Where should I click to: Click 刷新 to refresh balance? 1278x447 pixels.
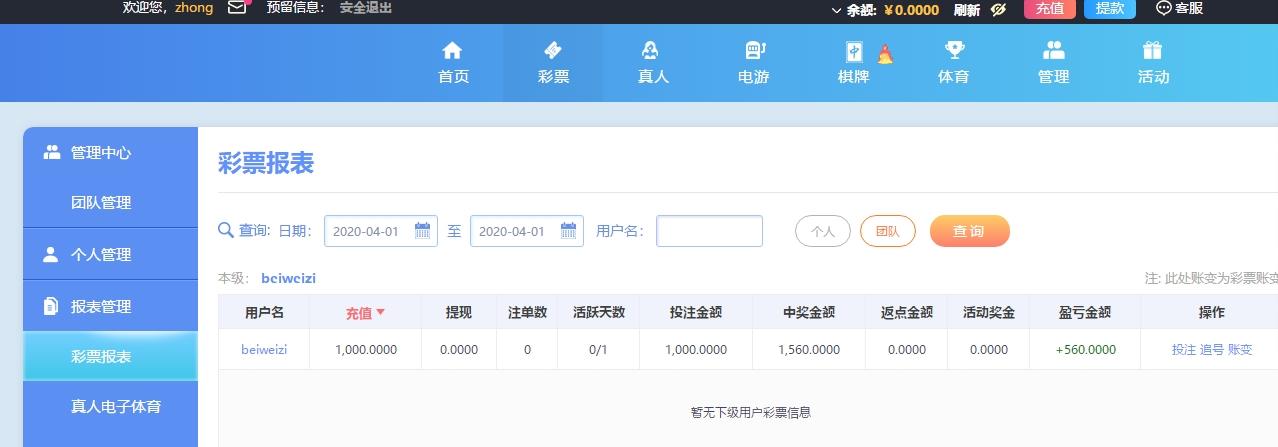coord(967,9)
